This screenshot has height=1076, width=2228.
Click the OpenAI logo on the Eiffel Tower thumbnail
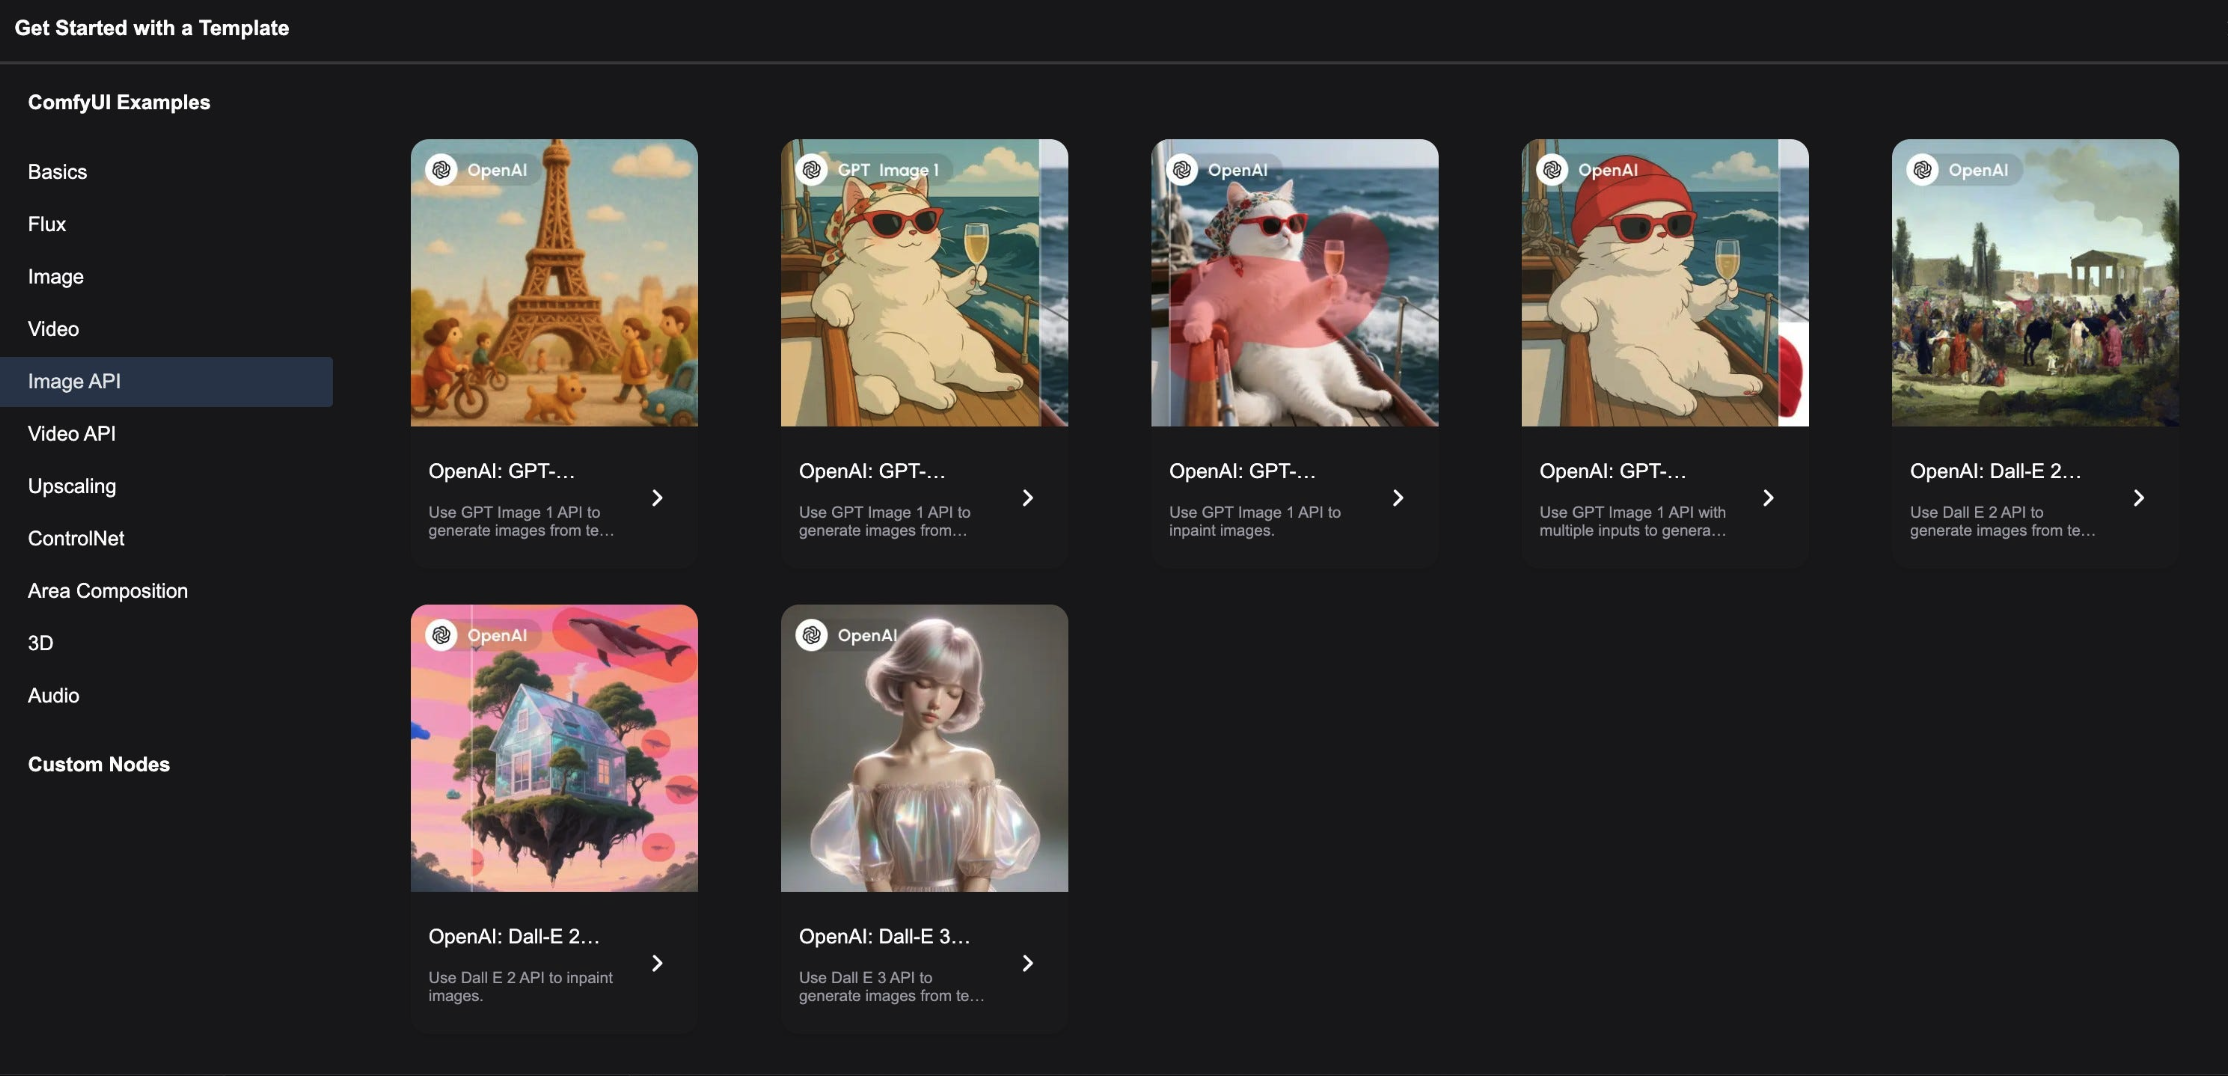pos(441,170)
